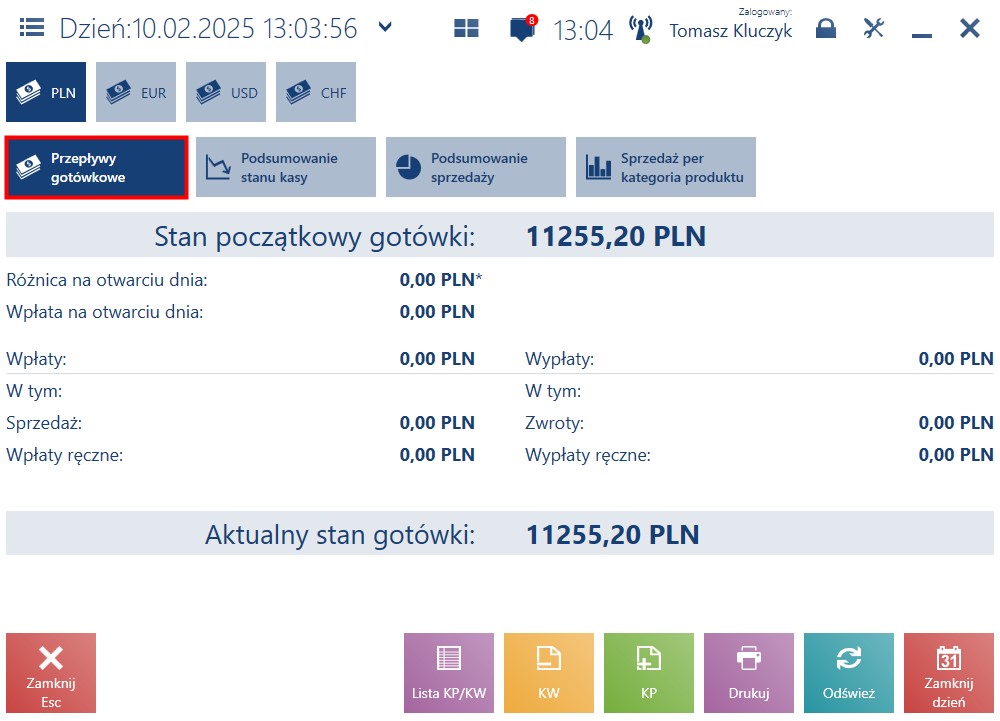The image size is (1000, 721).
Task: Print the report with the Drukuj button
Action: pyautogui.click(x=749, y=673)
